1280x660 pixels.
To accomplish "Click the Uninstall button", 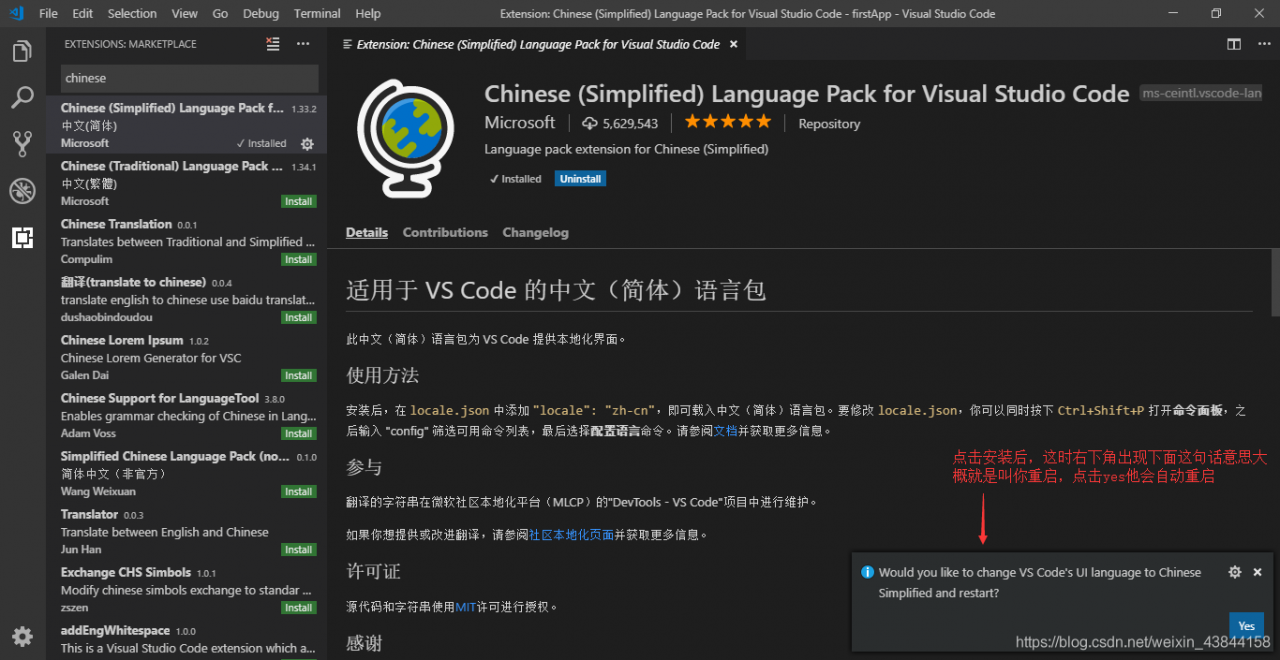I will click(581, 179).
